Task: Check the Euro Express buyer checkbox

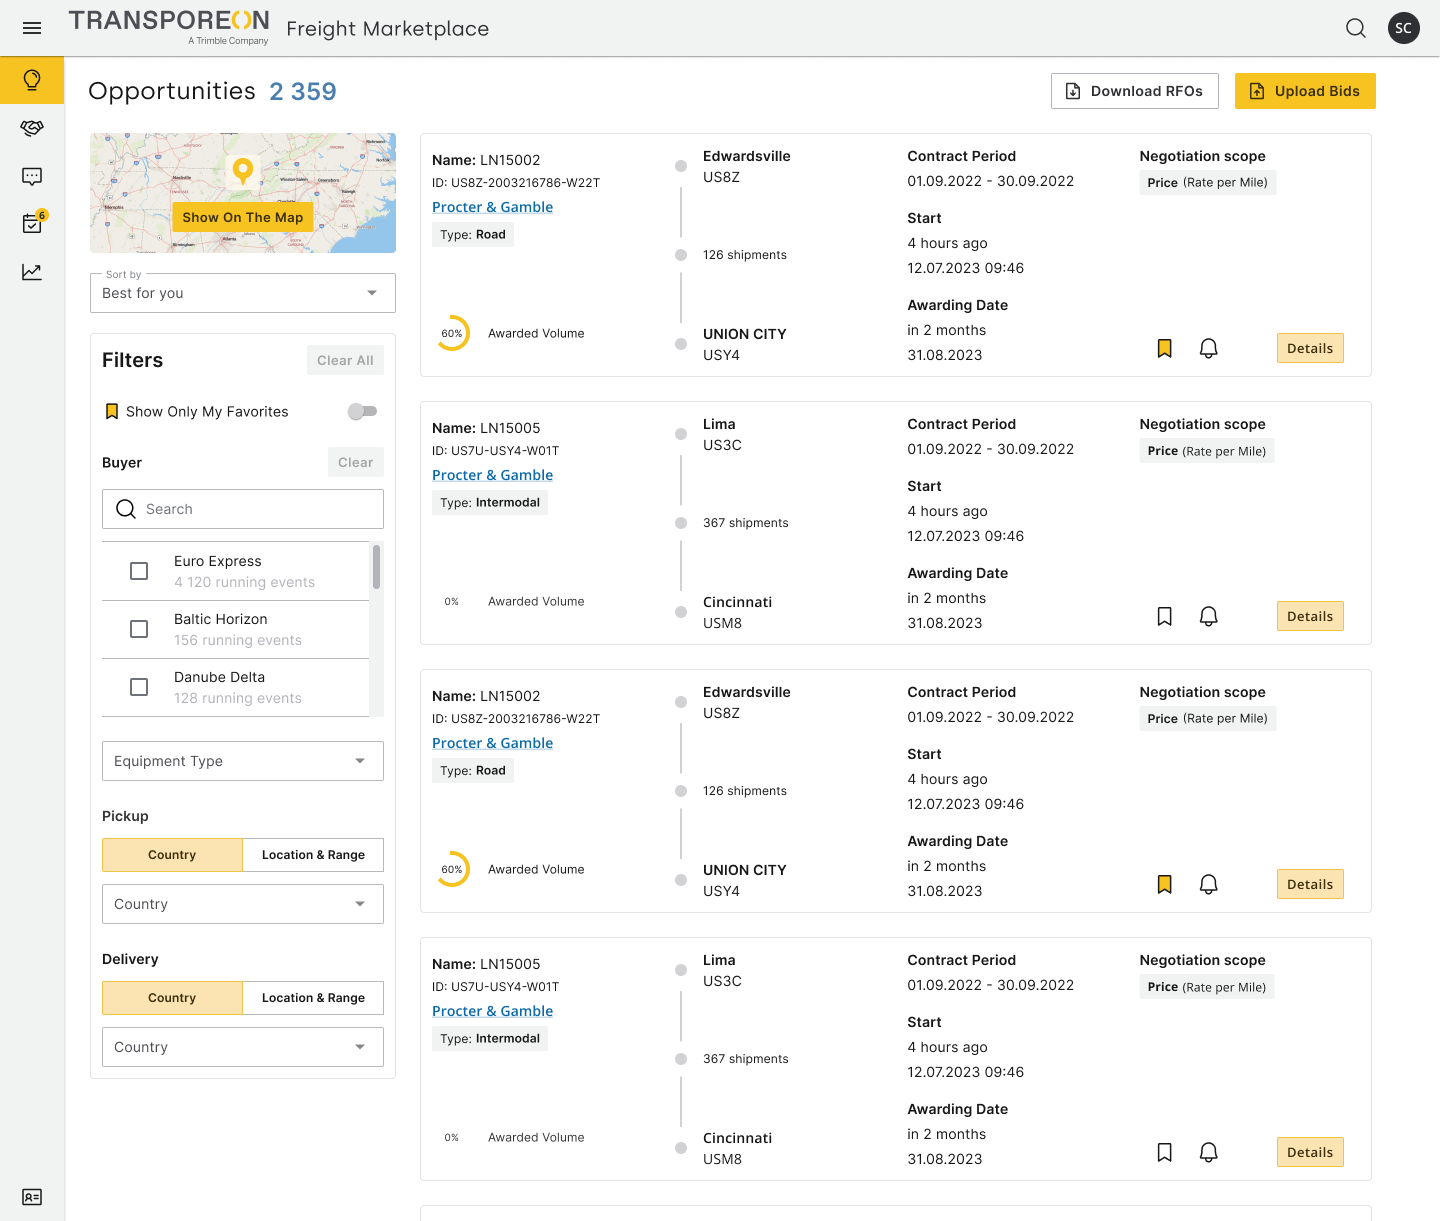Action: (139, 571)
